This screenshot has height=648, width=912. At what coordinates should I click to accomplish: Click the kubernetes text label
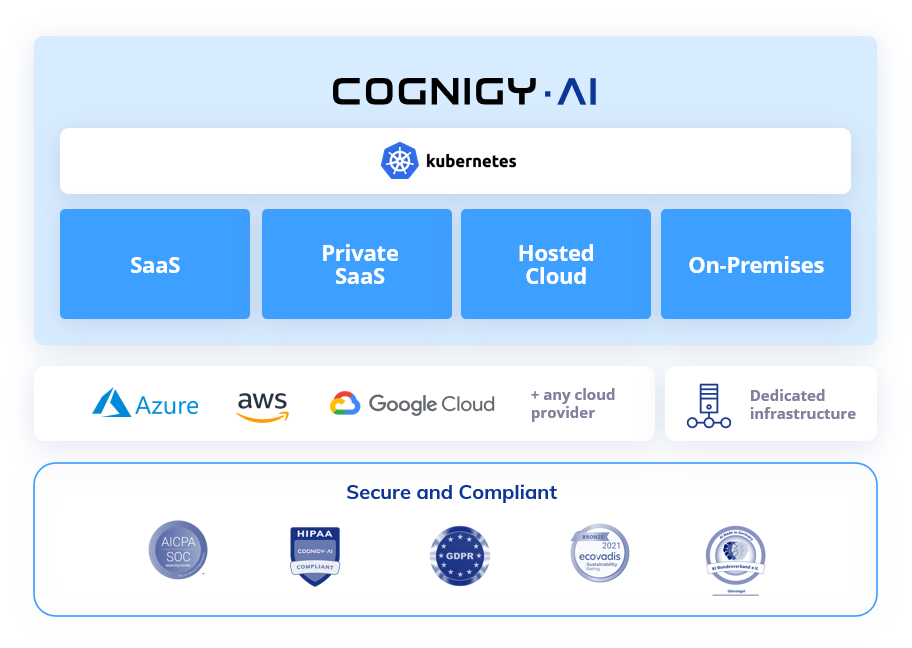click(x=470, y=160)
